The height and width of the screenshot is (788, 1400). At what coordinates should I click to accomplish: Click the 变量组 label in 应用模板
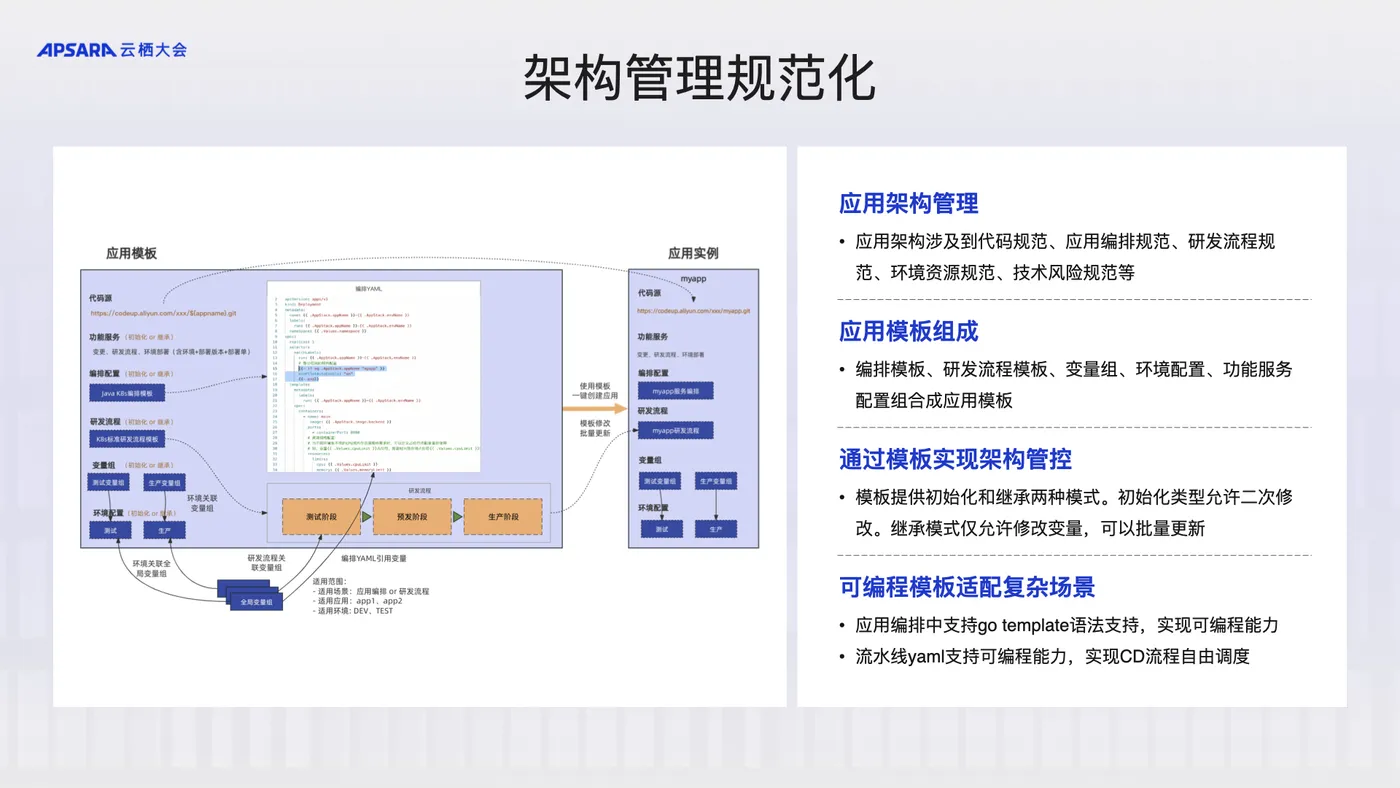tap(103, 465)
